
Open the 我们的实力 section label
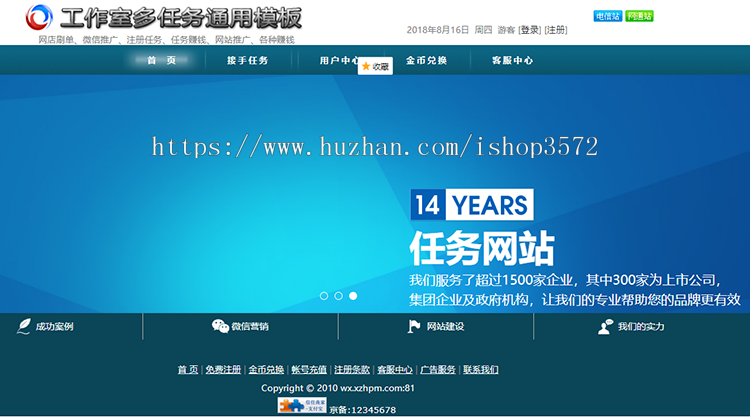(641, 327)
